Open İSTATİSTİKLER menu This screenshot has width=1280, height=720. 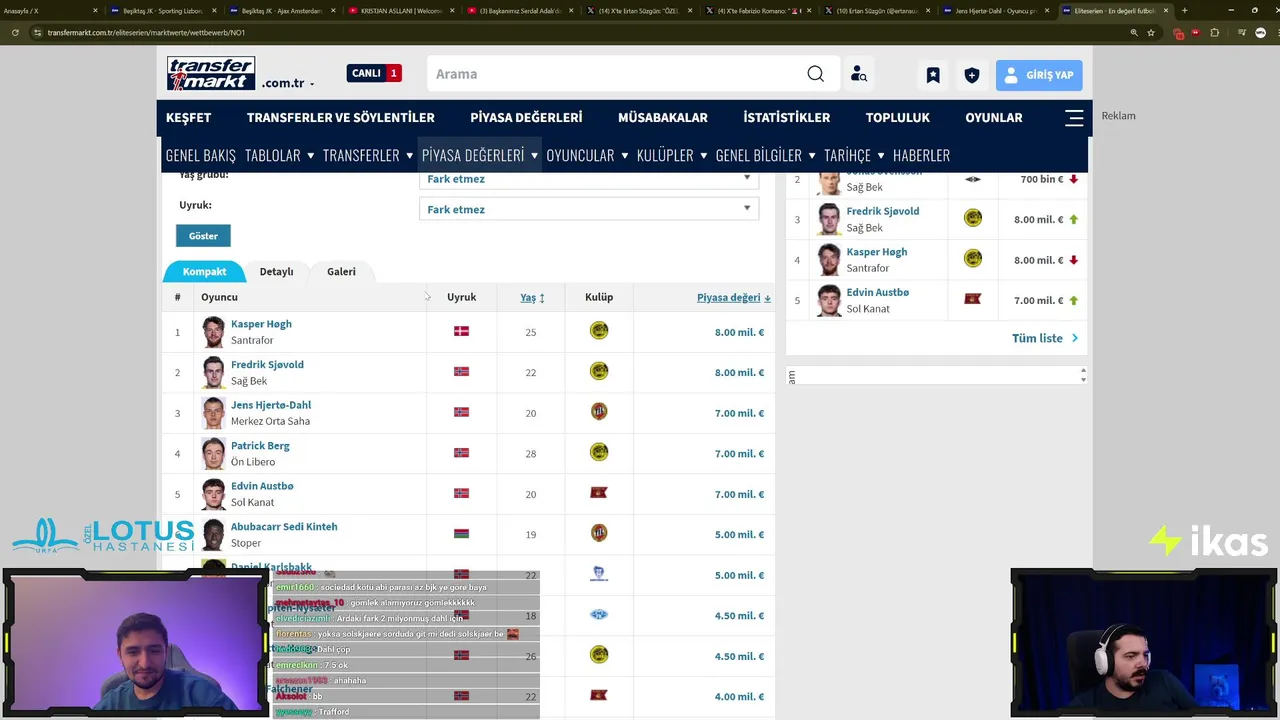point(787,117)
